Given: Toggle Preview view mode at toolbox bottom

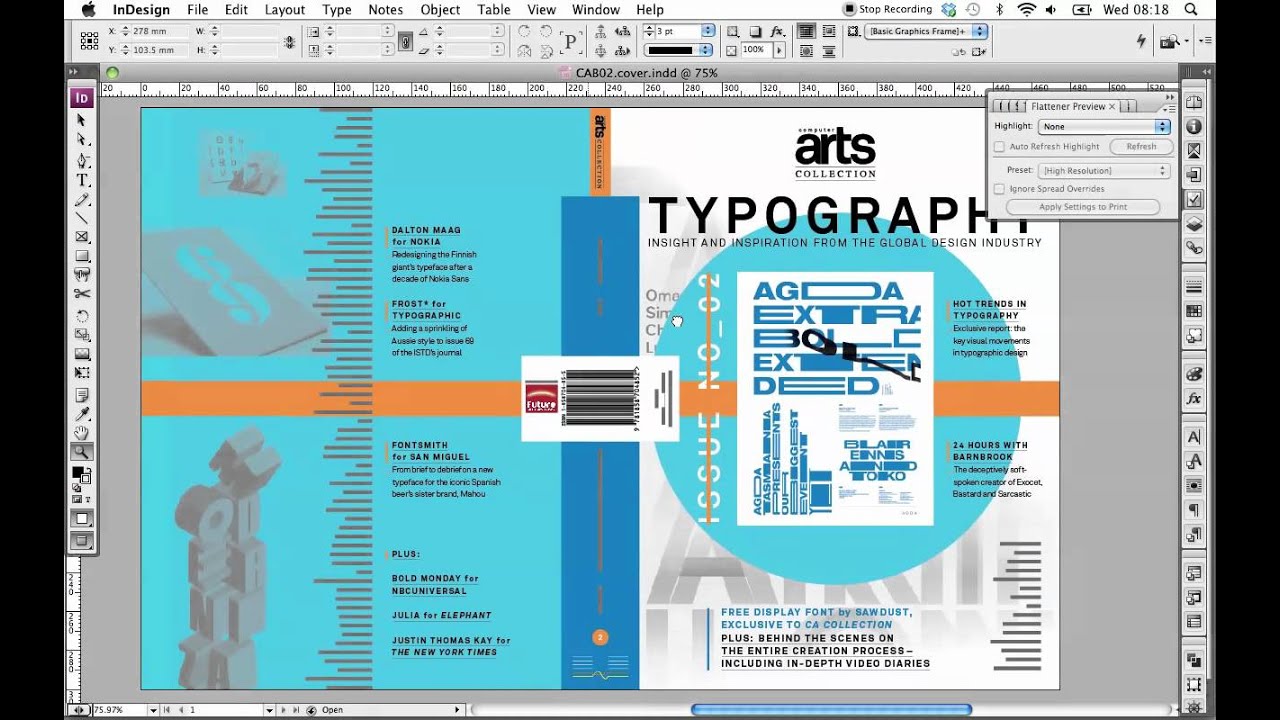Looking at the screenshot, I should click(x=82, y=541).
